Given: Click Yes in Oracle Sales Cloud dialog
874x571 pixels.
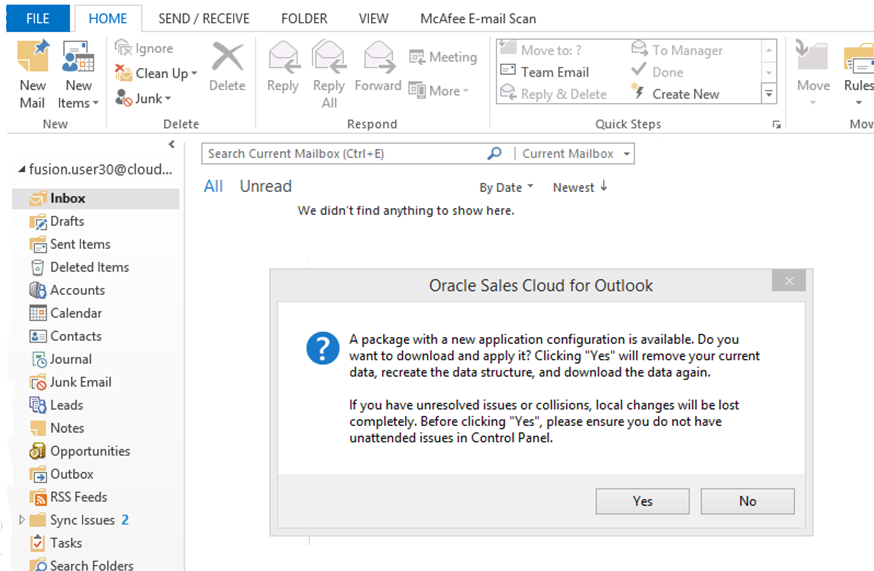Looking at the screenshot, I should (x=642, y=501).
